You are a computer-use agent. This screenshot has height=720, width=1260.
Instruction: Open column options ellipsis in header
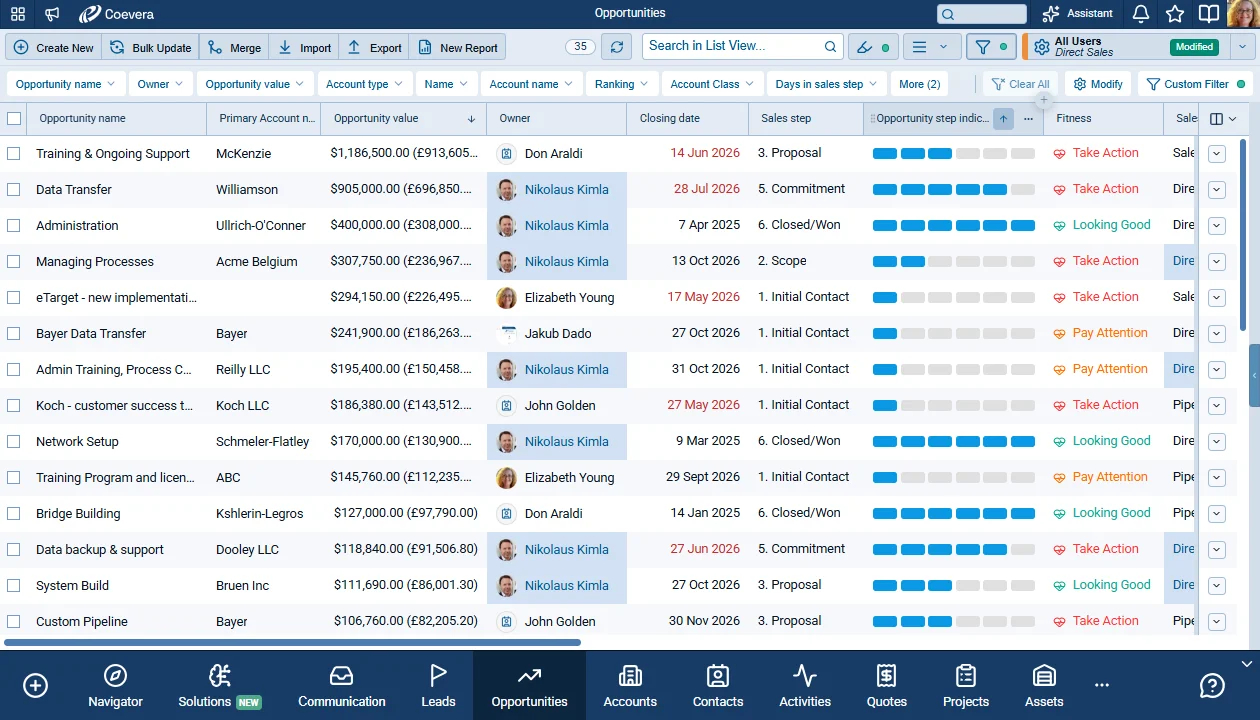1028,118
